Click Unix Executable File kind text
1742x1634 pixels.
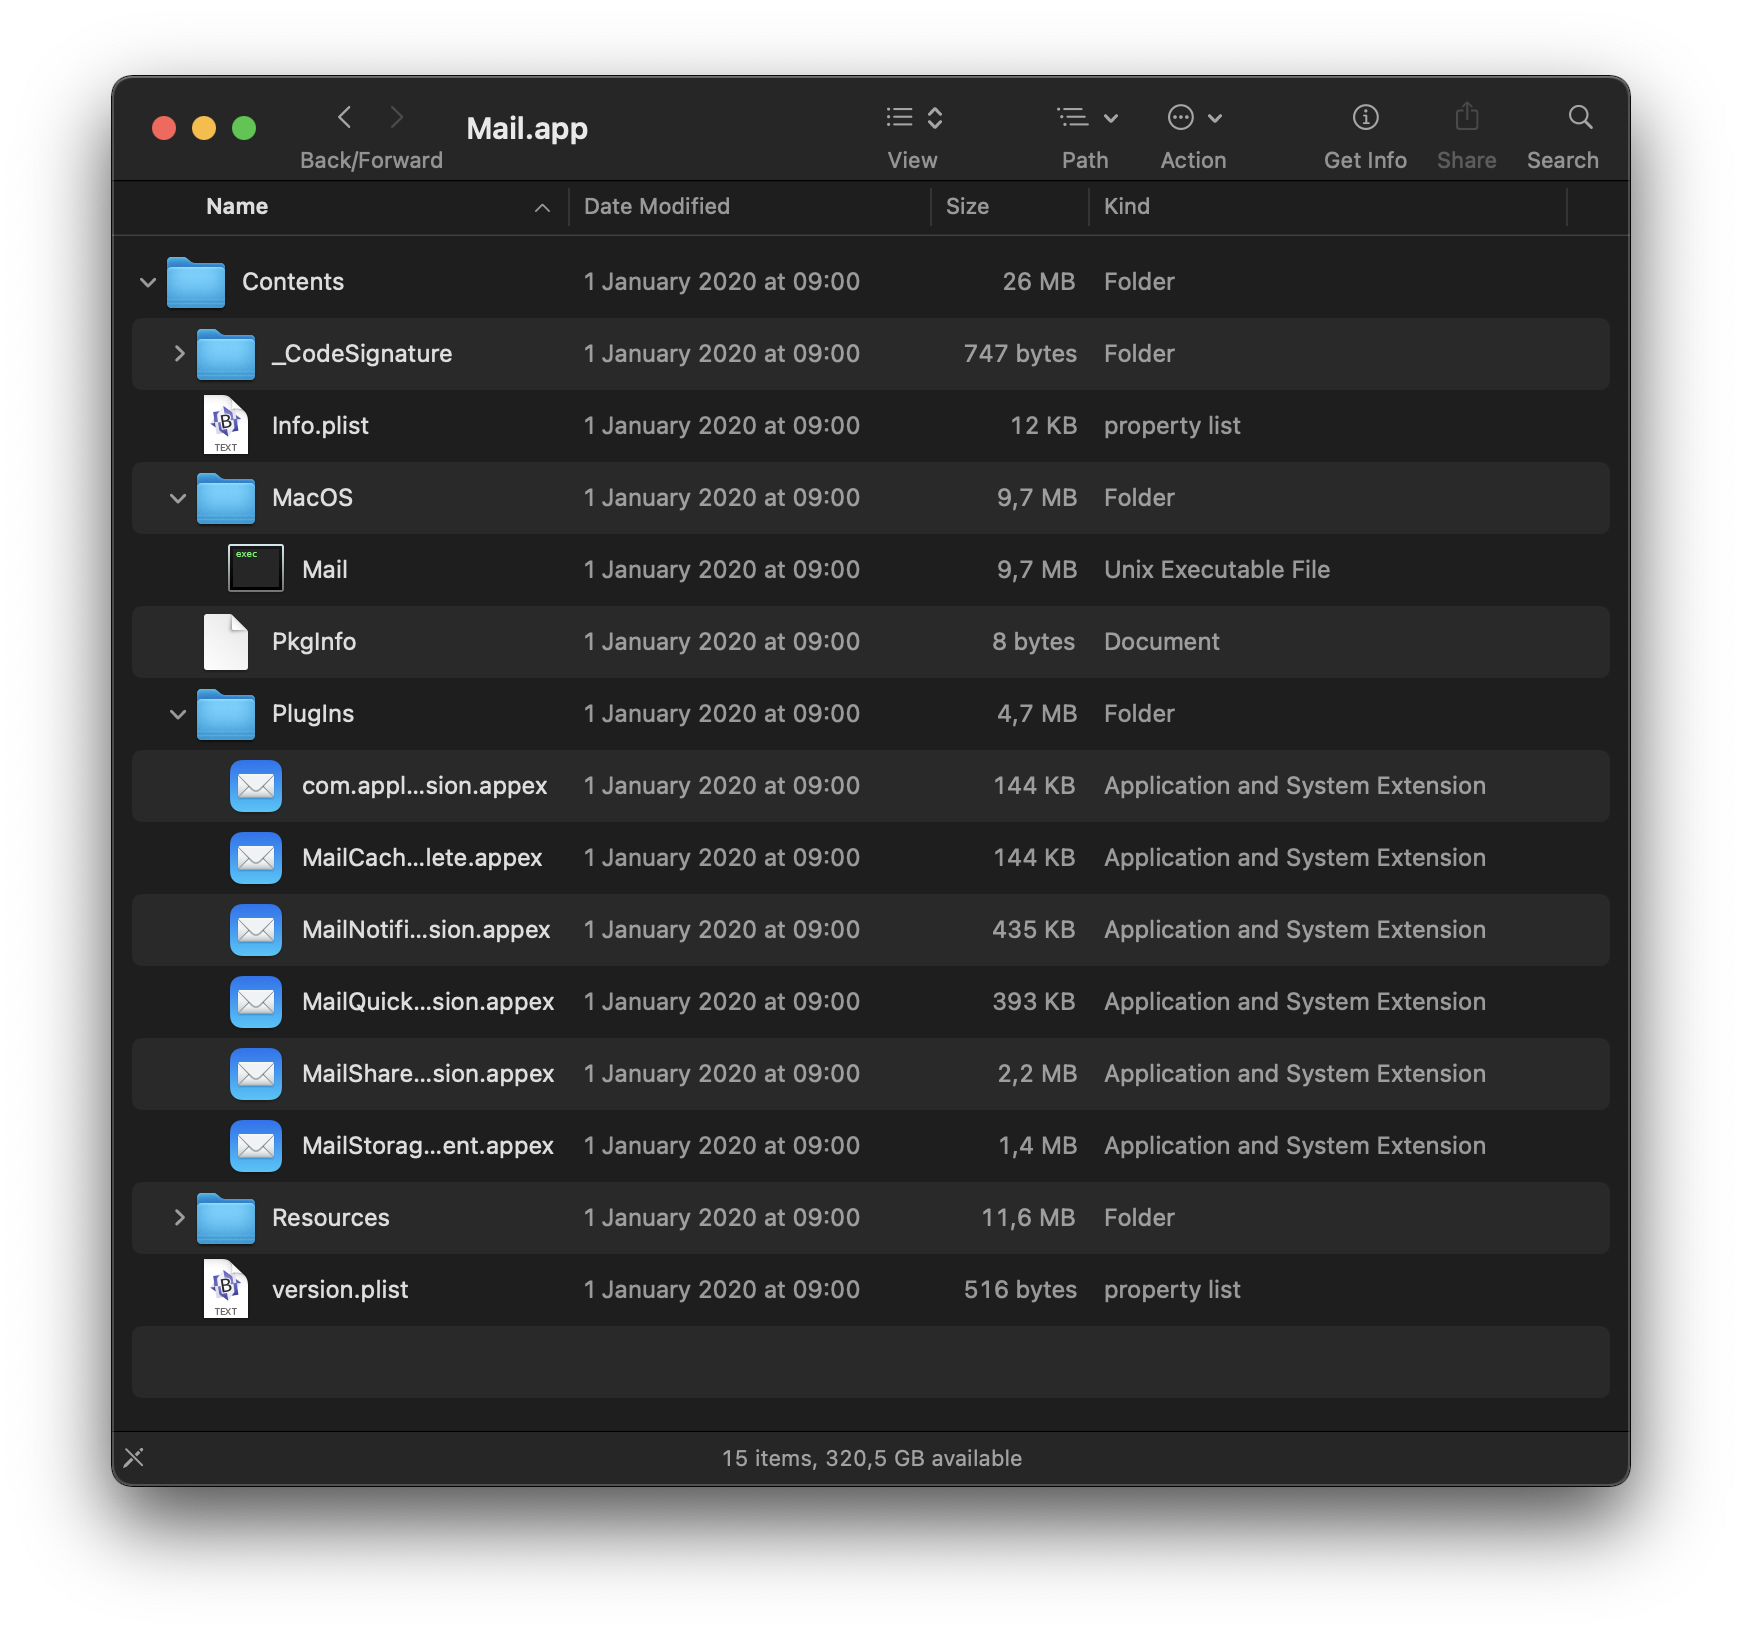pos(1217,570)
